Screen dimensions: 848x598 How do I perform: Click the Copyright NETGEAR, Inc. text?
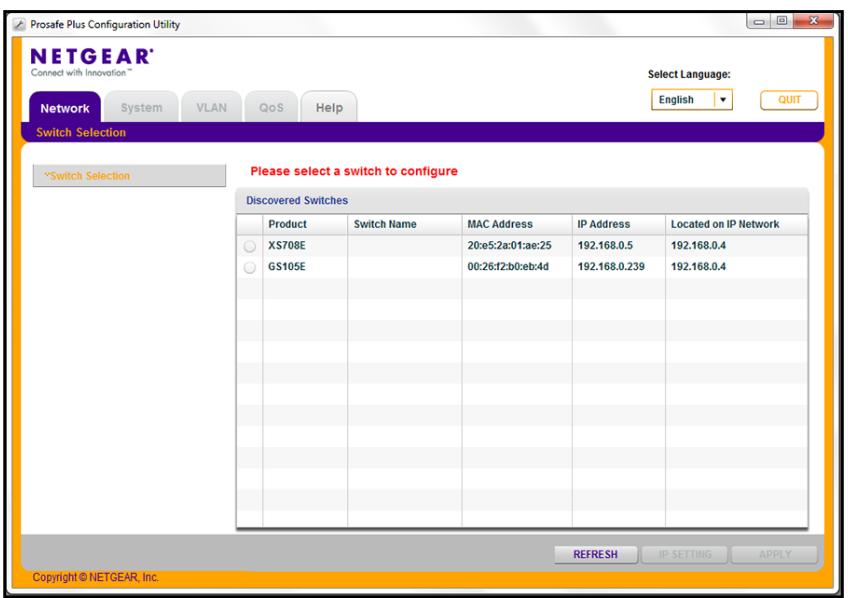pyautogui.click(x=95, y=577)
